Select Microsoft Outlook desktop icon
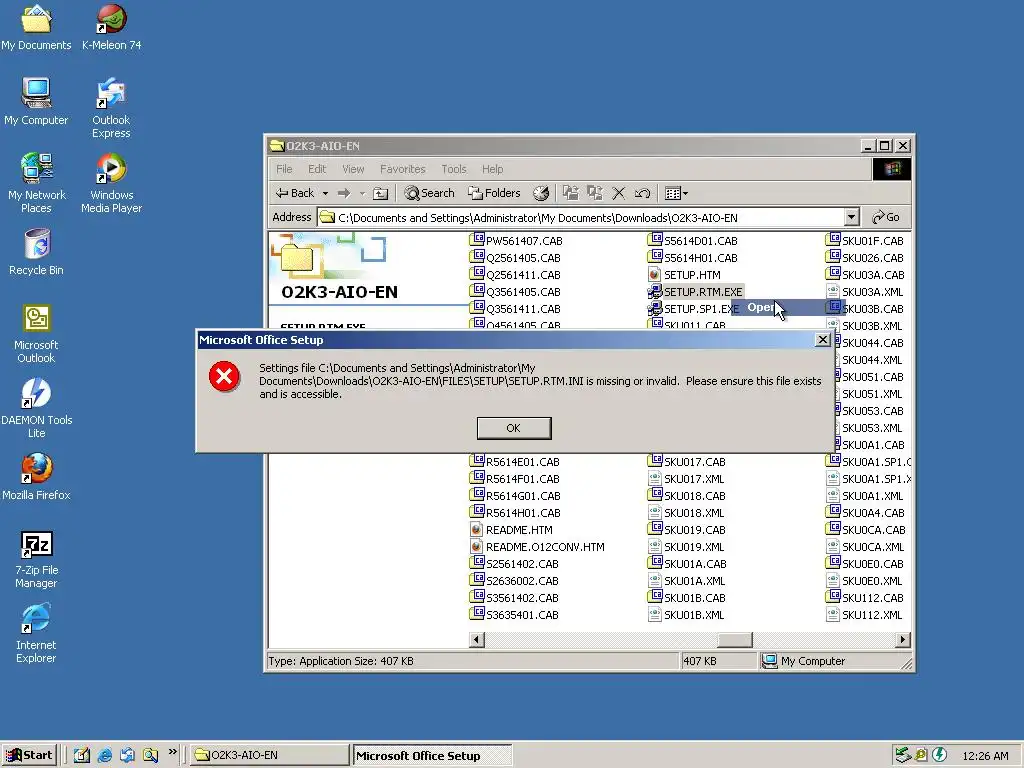The height and width of the screenshot is (768, 1024). [x=37, y=334]
